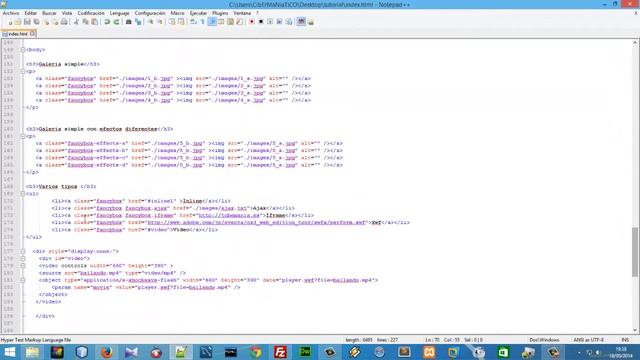Save the recorded macro icon
This screenshot has width=640, height=360.
coord(289,22)
